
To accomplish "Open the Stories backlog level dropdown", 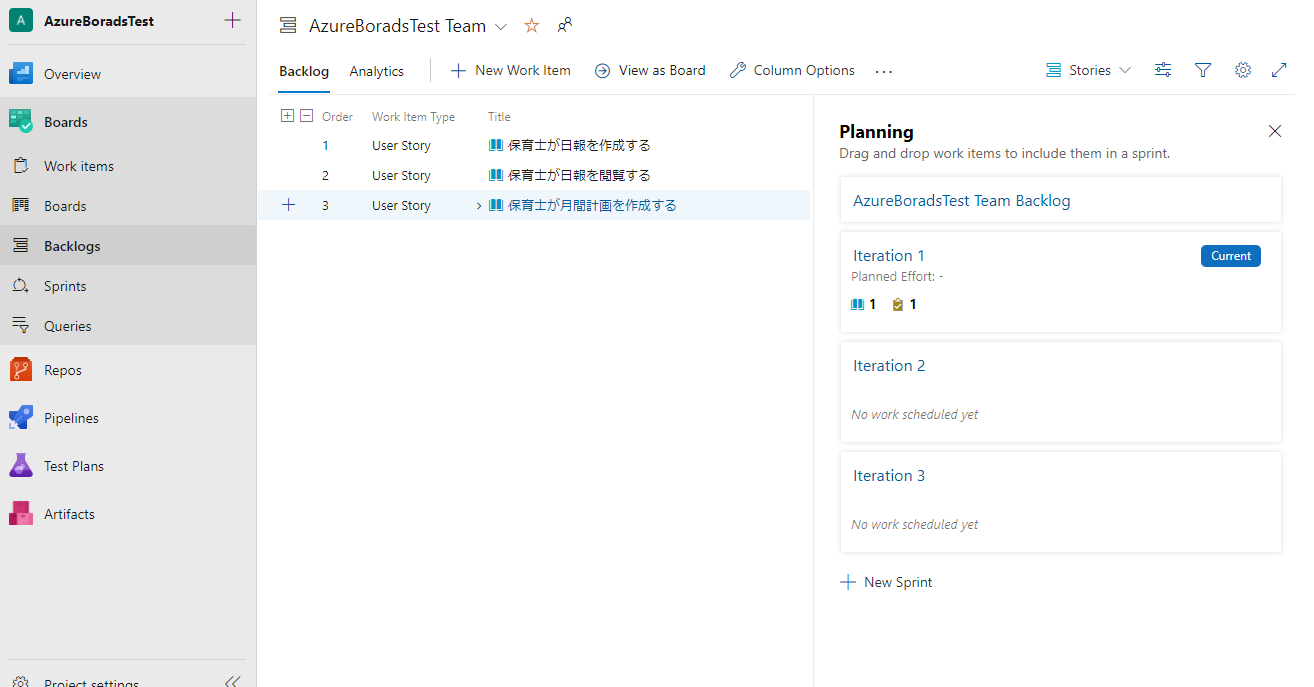I will pyautogui.click(x=1089, y=70).
